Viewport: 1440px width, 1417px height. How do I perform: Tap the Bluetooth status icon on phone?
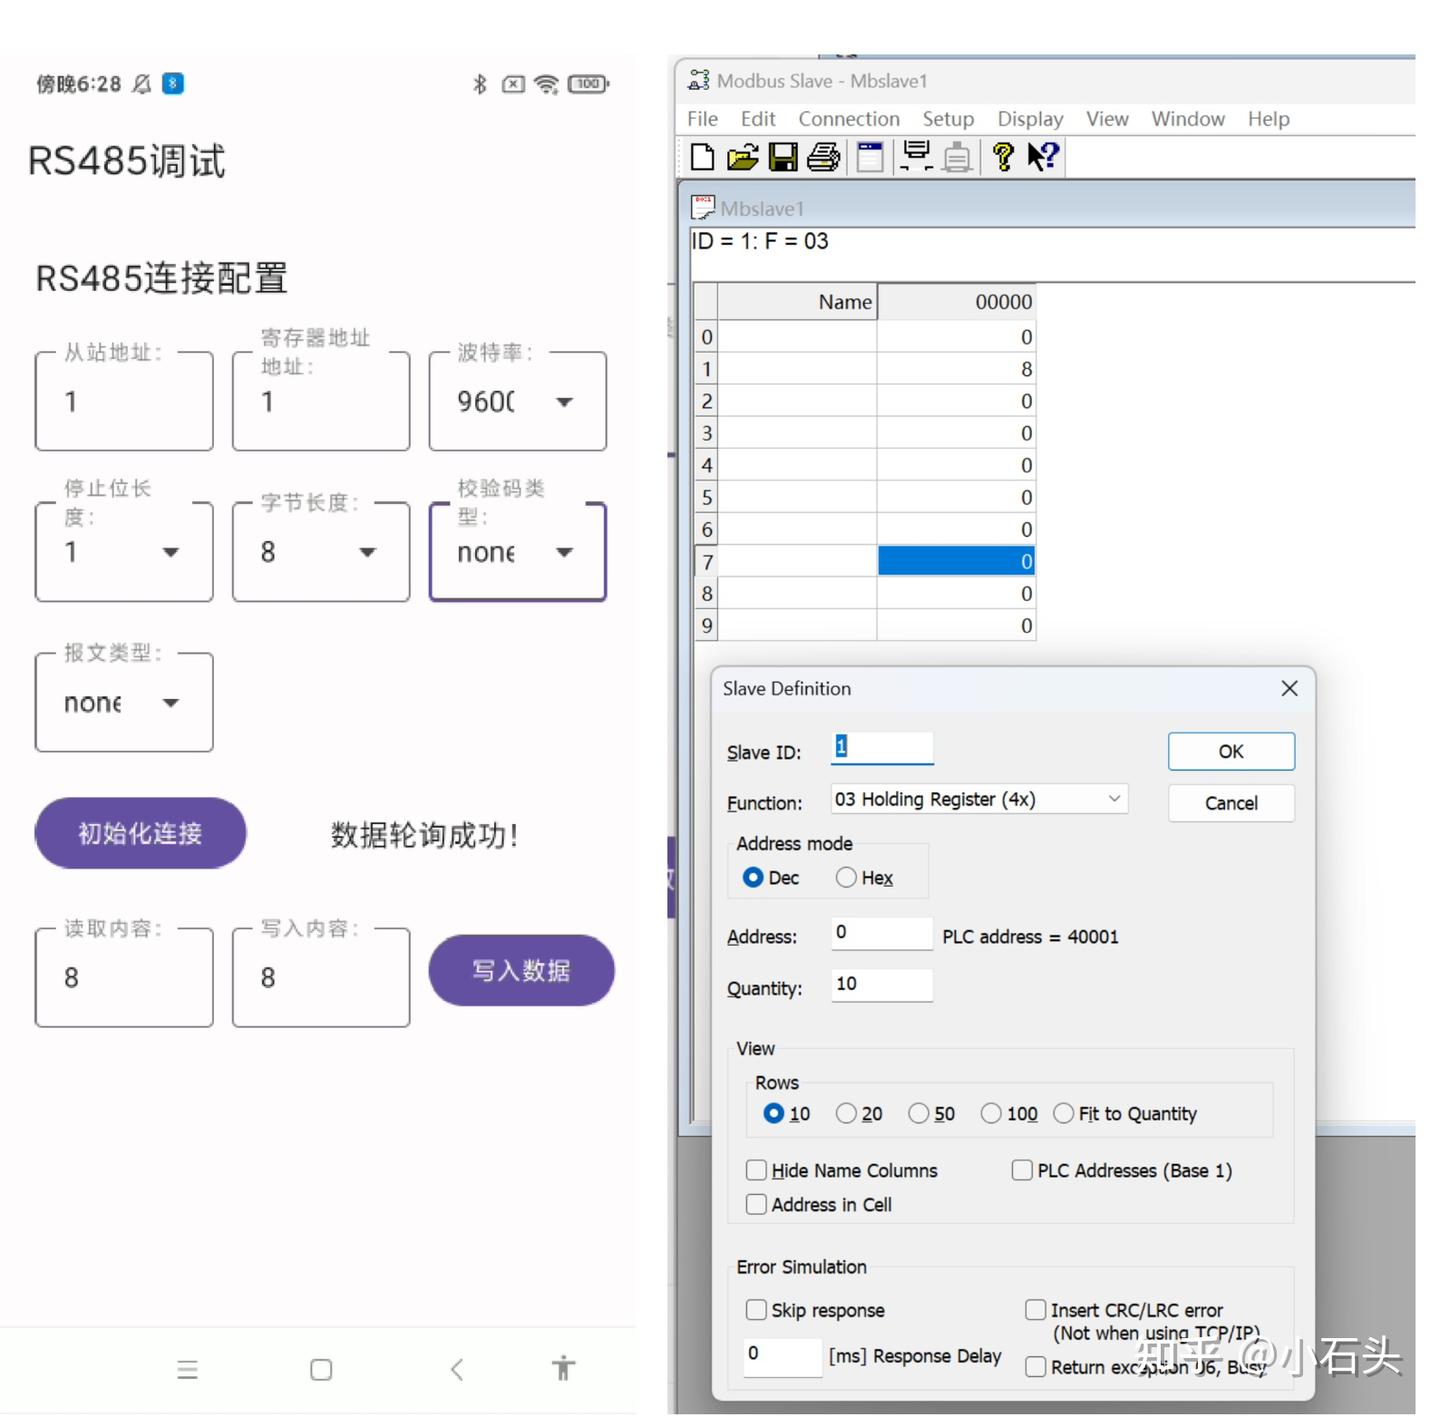click(480, 84)
